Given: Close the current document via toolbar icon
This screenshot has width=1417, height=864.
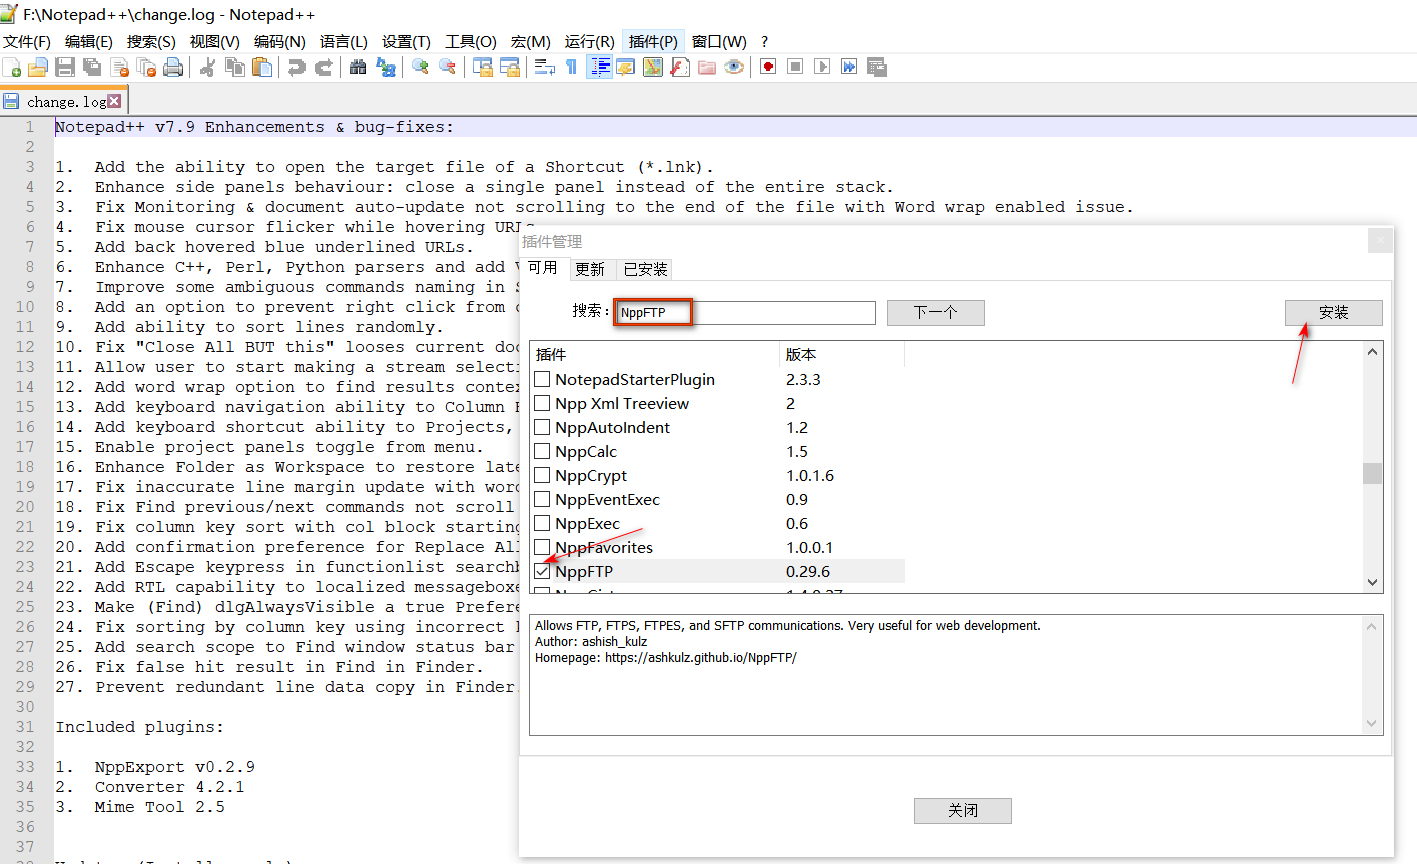Looking at the screenshot, I should [119, 67].
